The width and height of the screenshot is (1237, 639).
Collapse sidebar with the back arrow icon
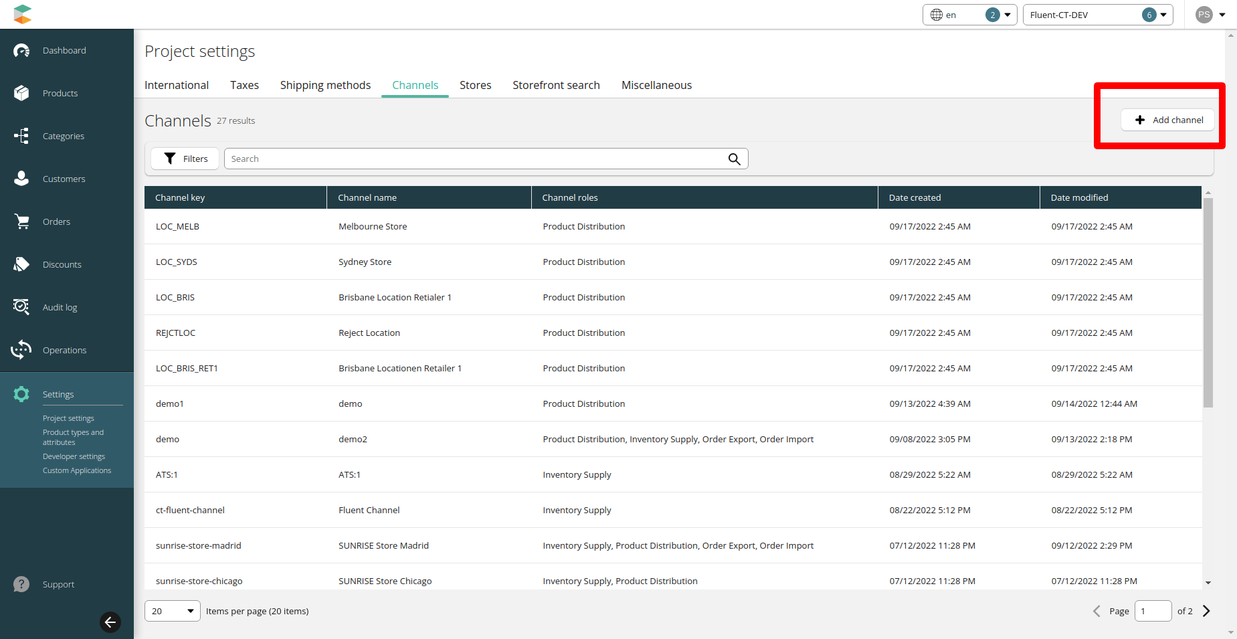pos(111,622)
